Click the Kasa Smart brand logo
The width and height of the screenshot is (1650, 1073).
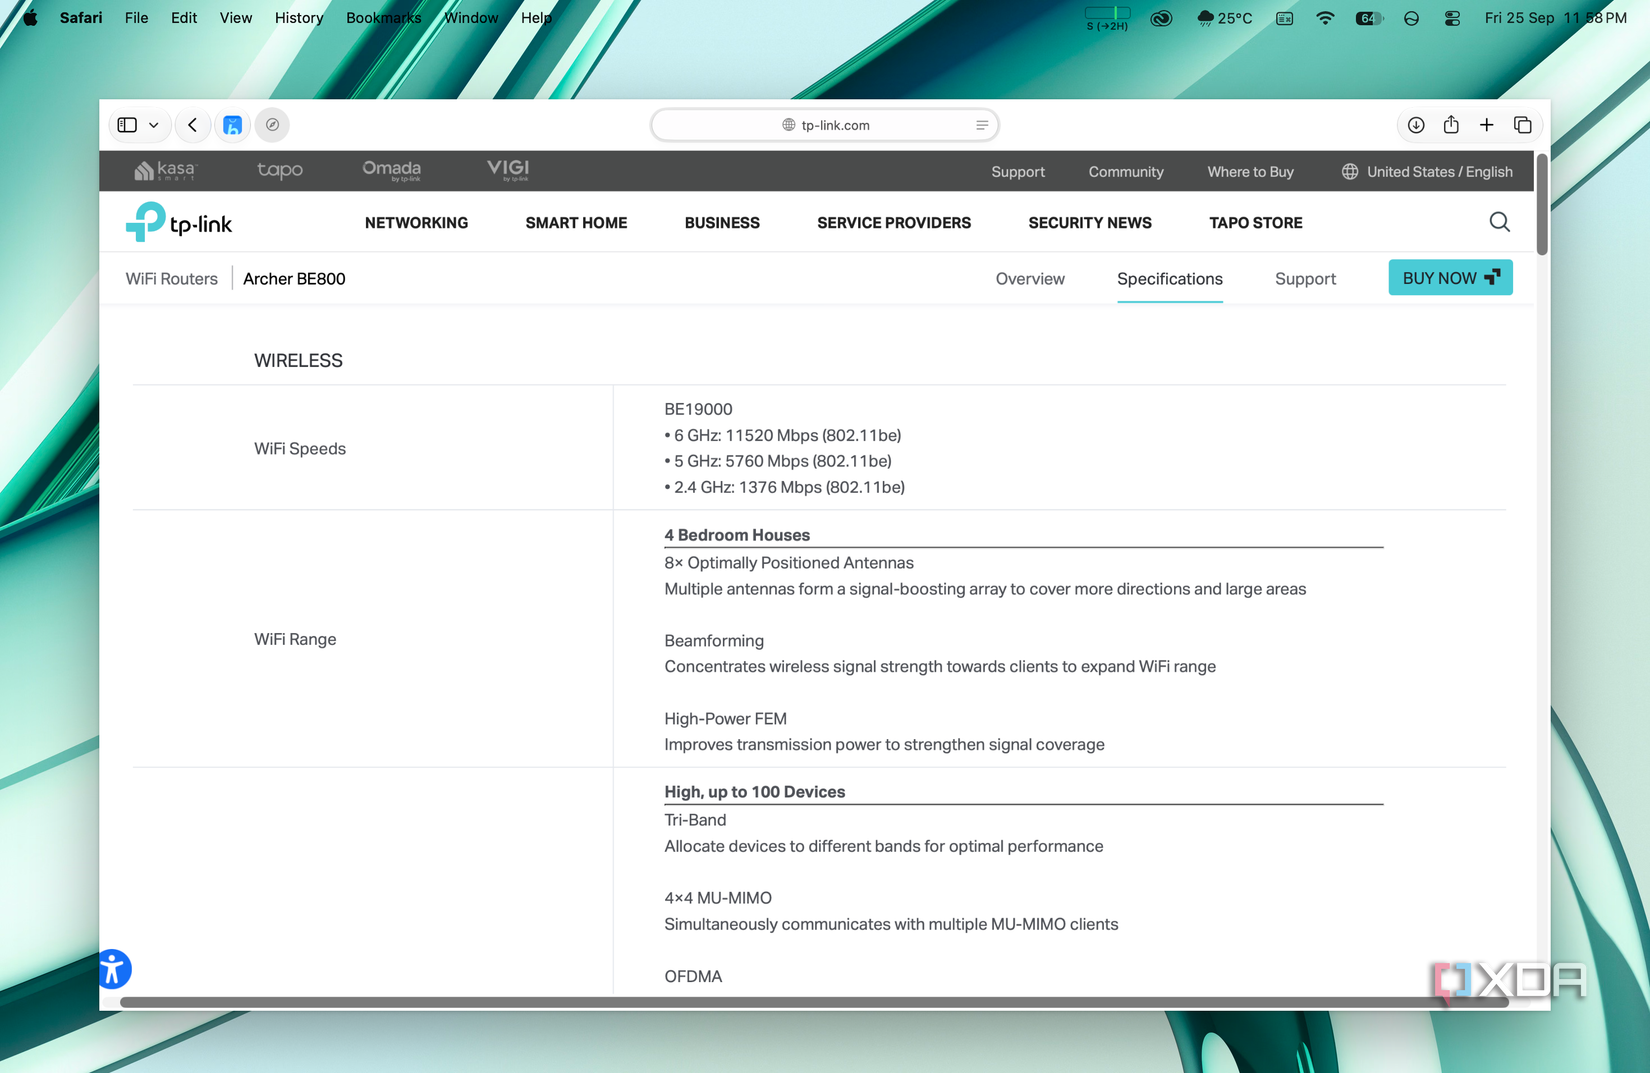(x=166, y=171)
